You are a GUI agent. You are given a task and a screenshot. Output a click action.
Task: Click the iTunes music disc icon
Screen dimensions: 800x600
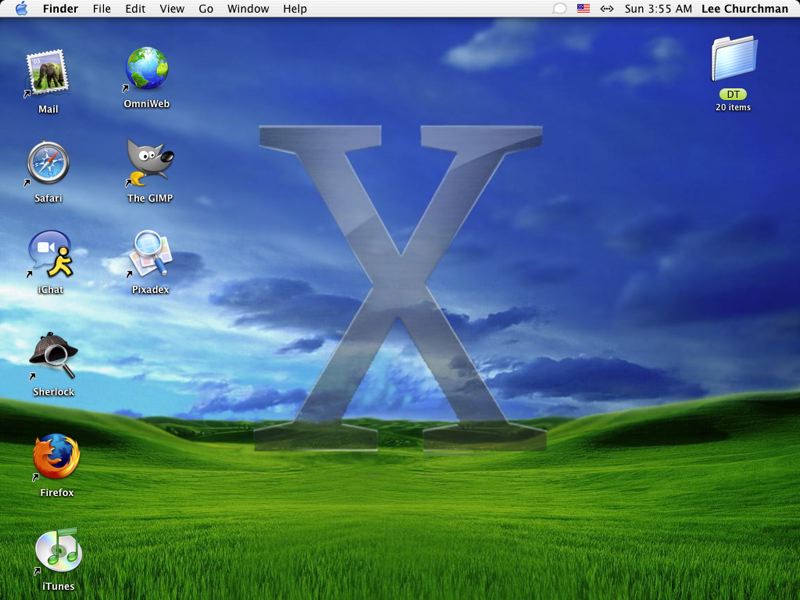pyautogui.click(x=58, y=550)
